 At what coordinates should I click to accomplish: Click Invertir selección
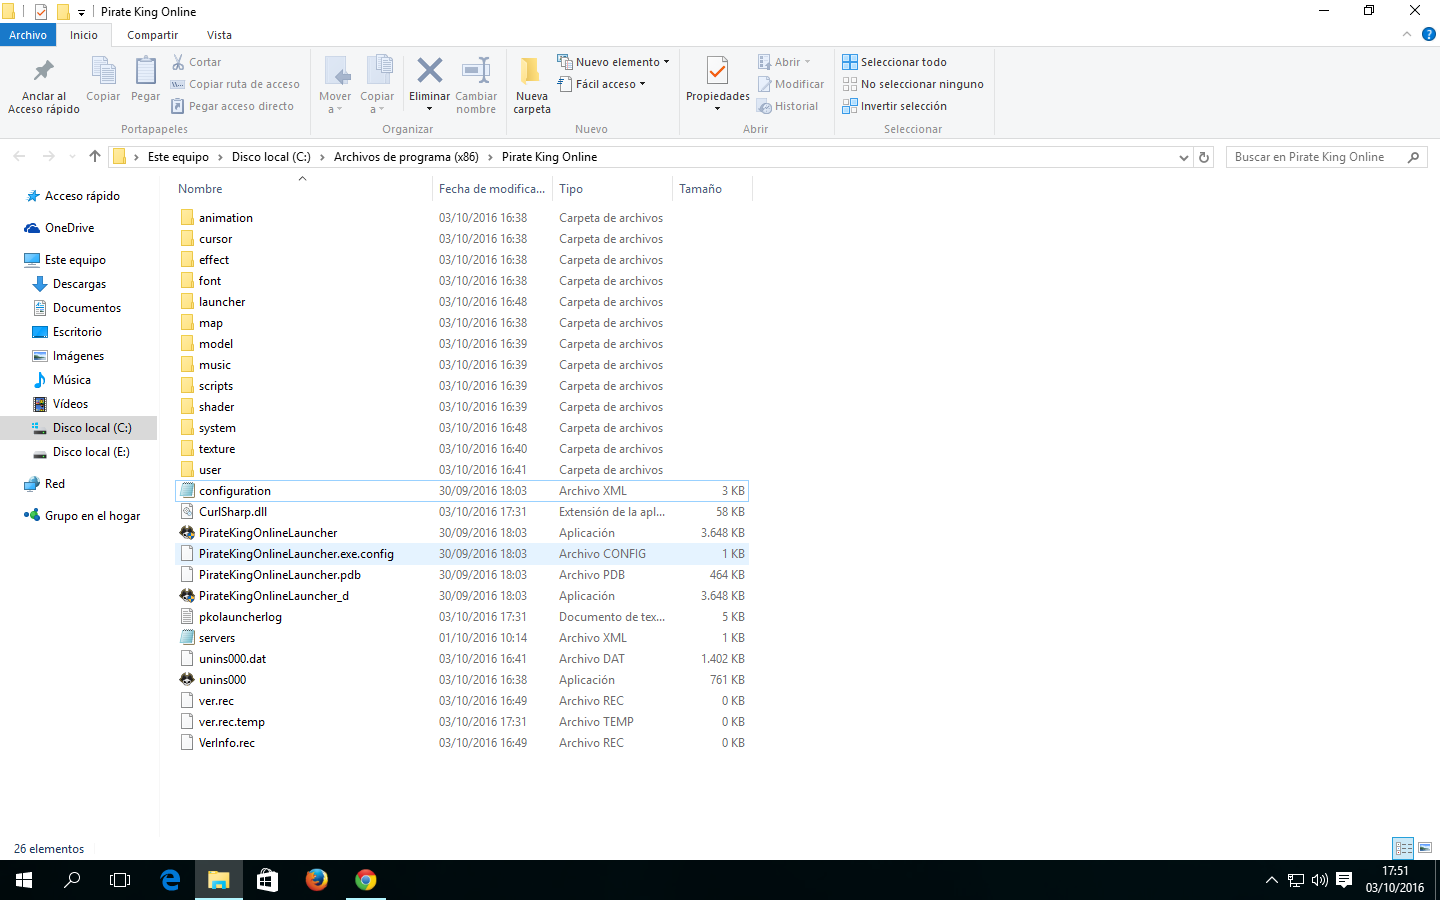pyautogui.click(x=894, y=106)
